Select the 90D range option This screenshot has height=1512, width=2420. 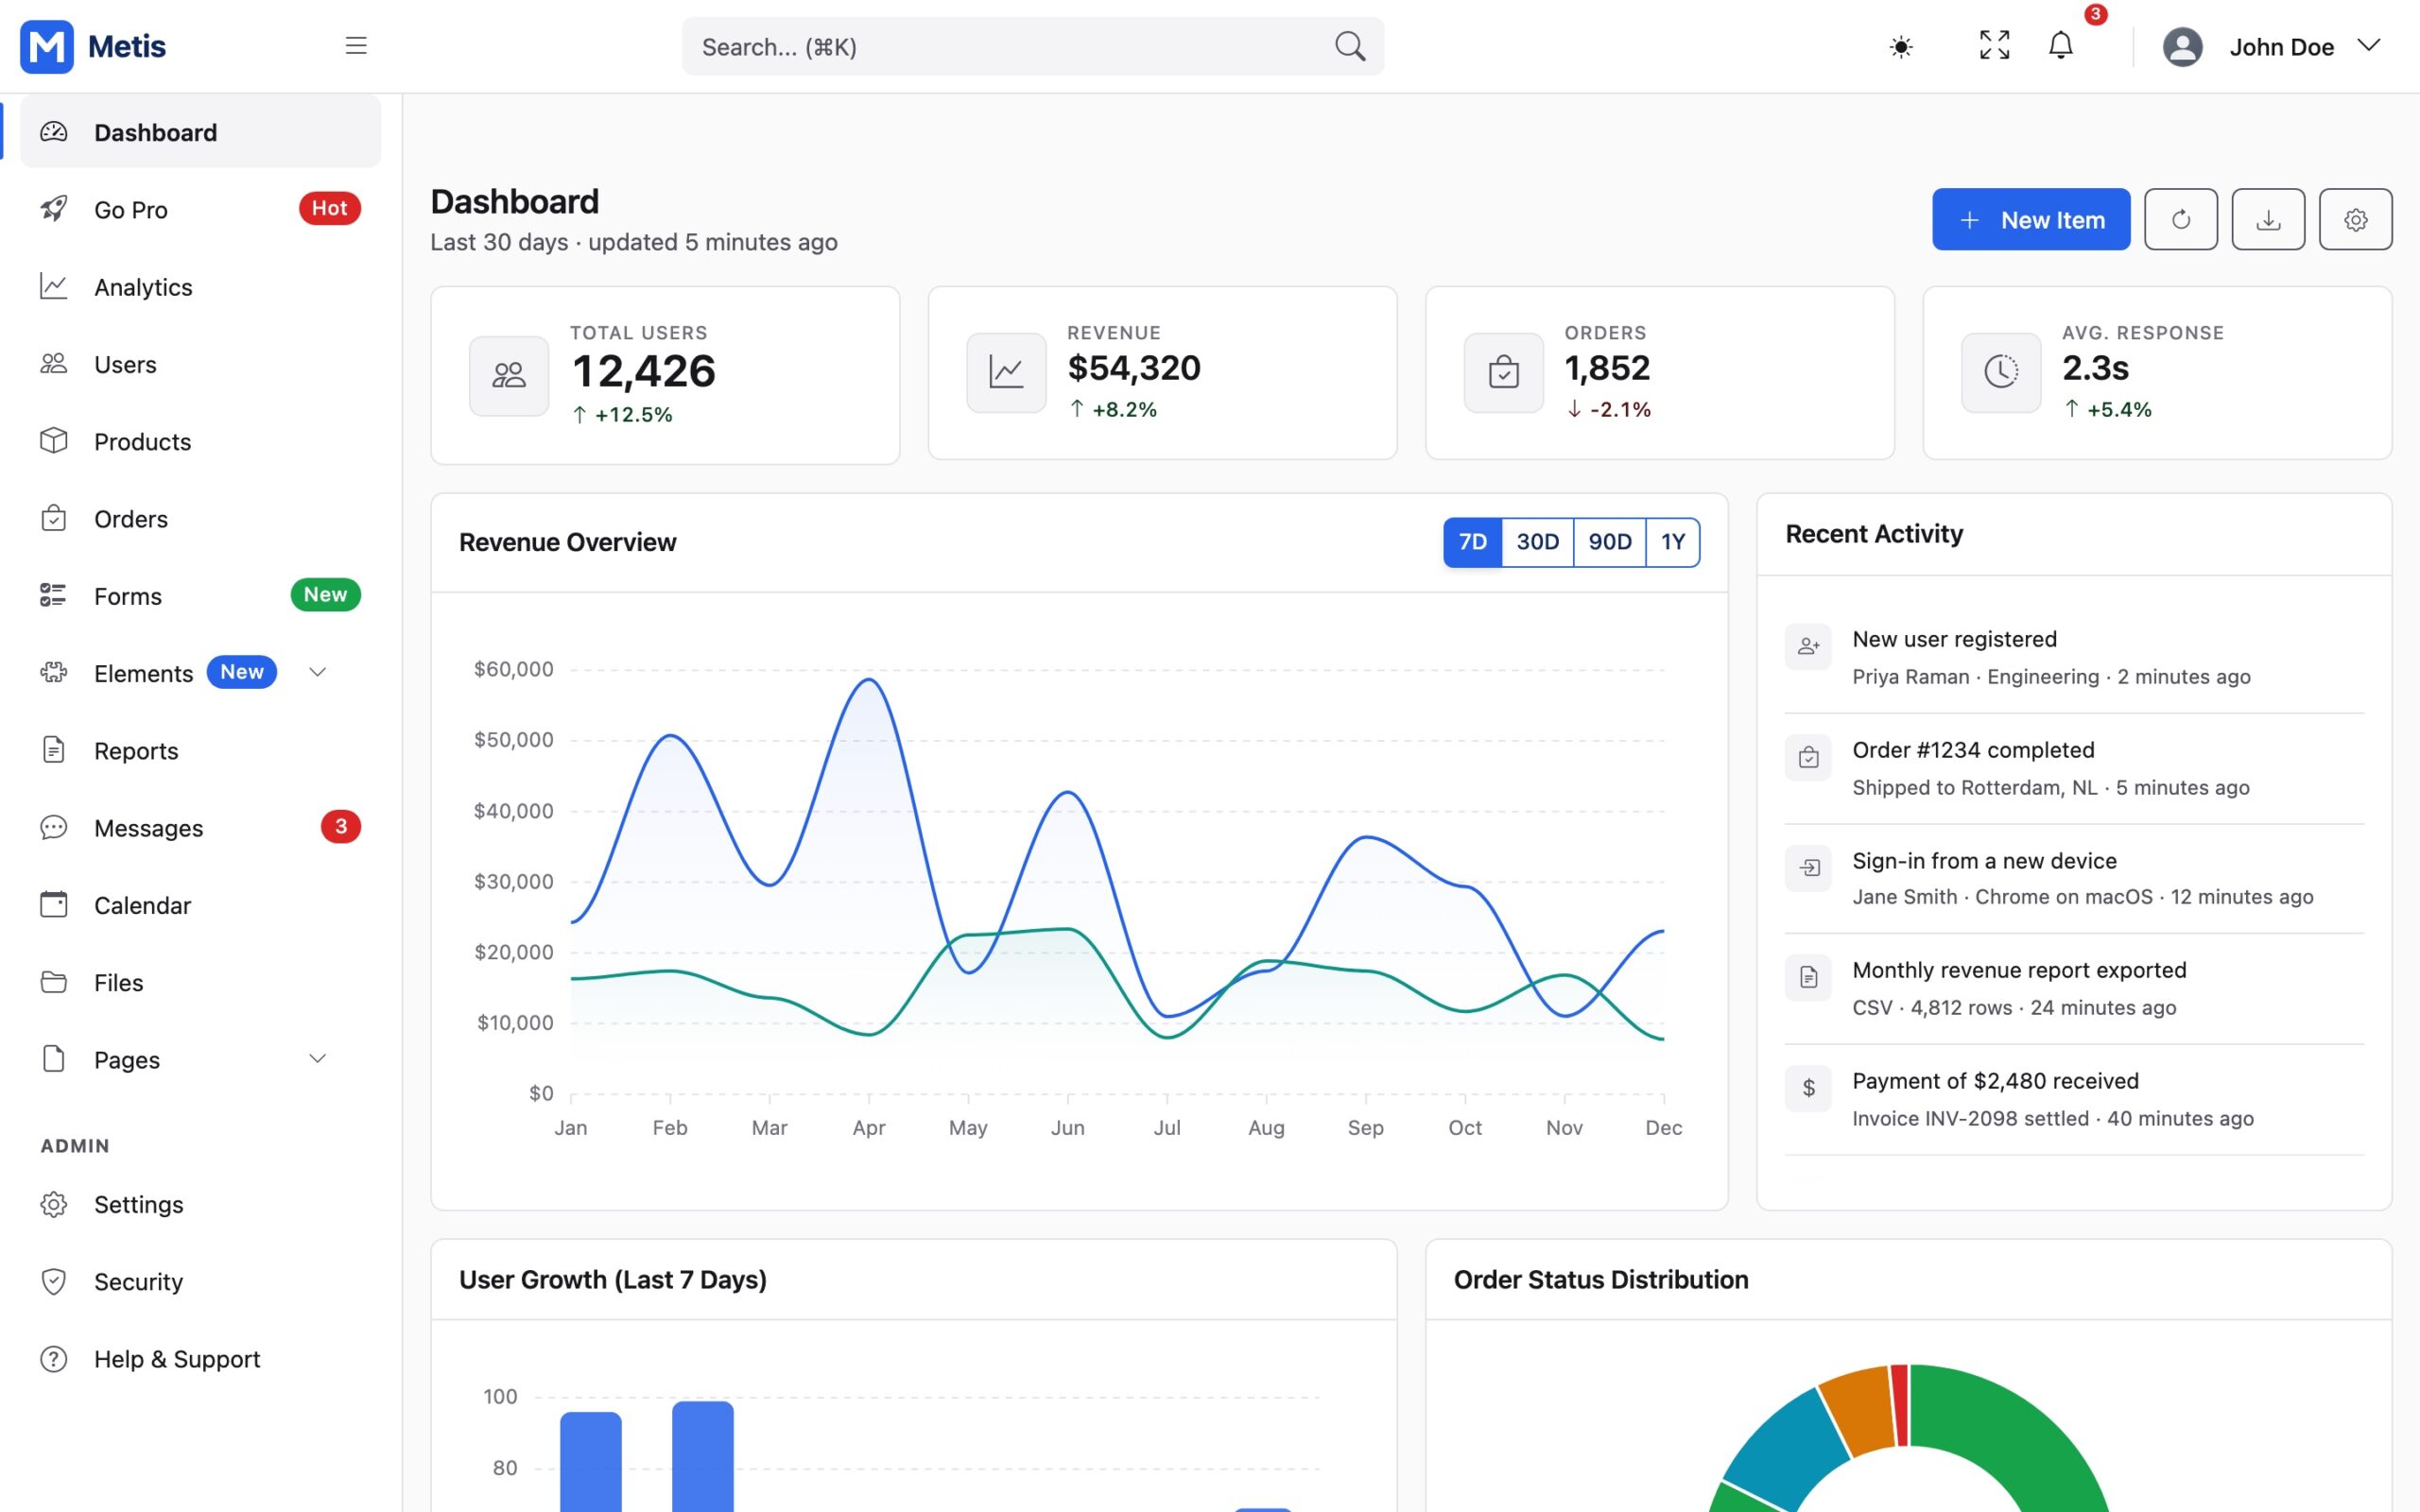click(x=1609, y=542)
